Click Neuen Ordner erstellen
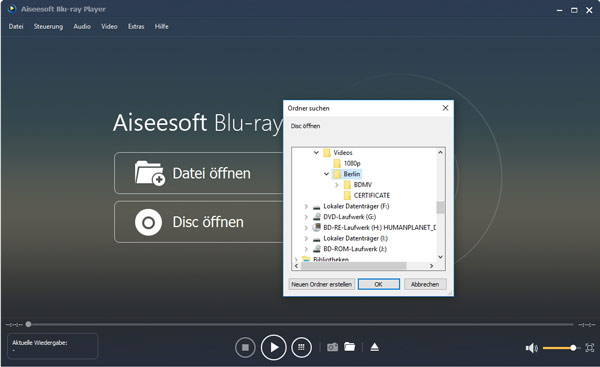The image size is (600, 367). click(x=321, y=284)
